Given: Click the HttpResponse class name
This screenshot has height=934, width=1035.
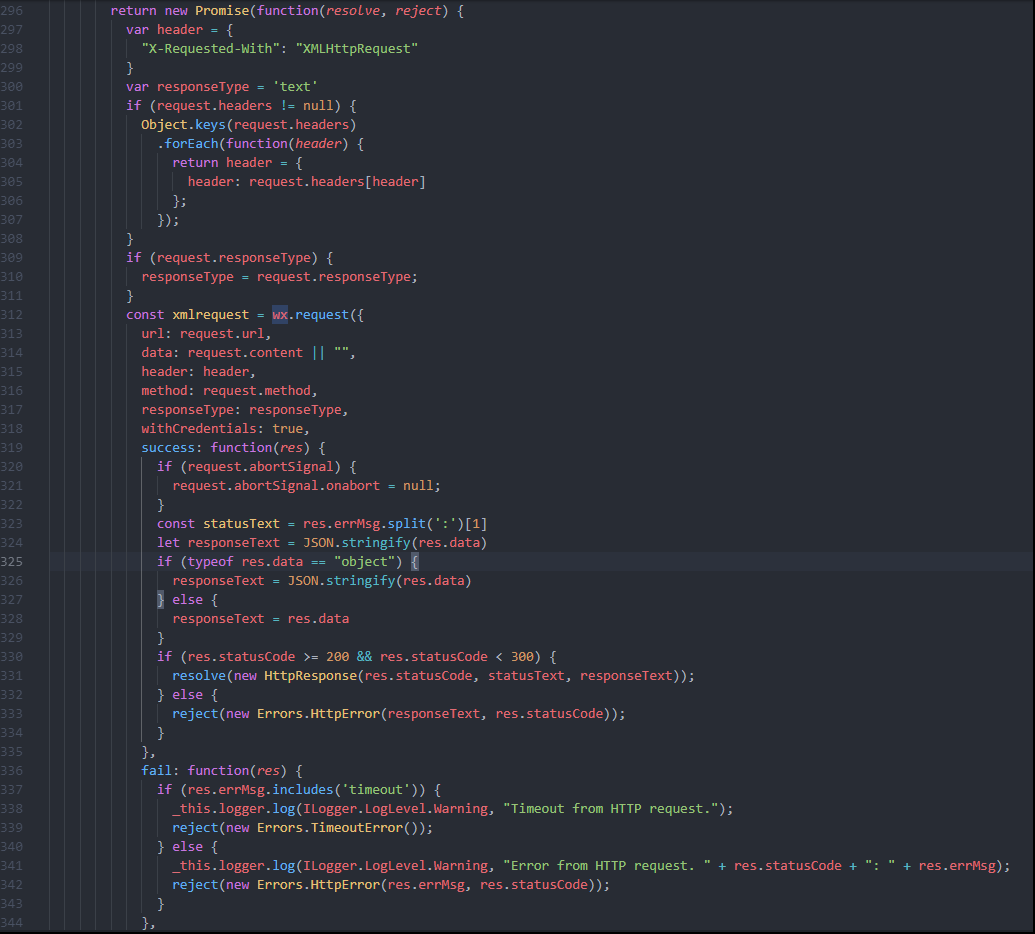Looking at the screenshot, I should click(310, 676).
